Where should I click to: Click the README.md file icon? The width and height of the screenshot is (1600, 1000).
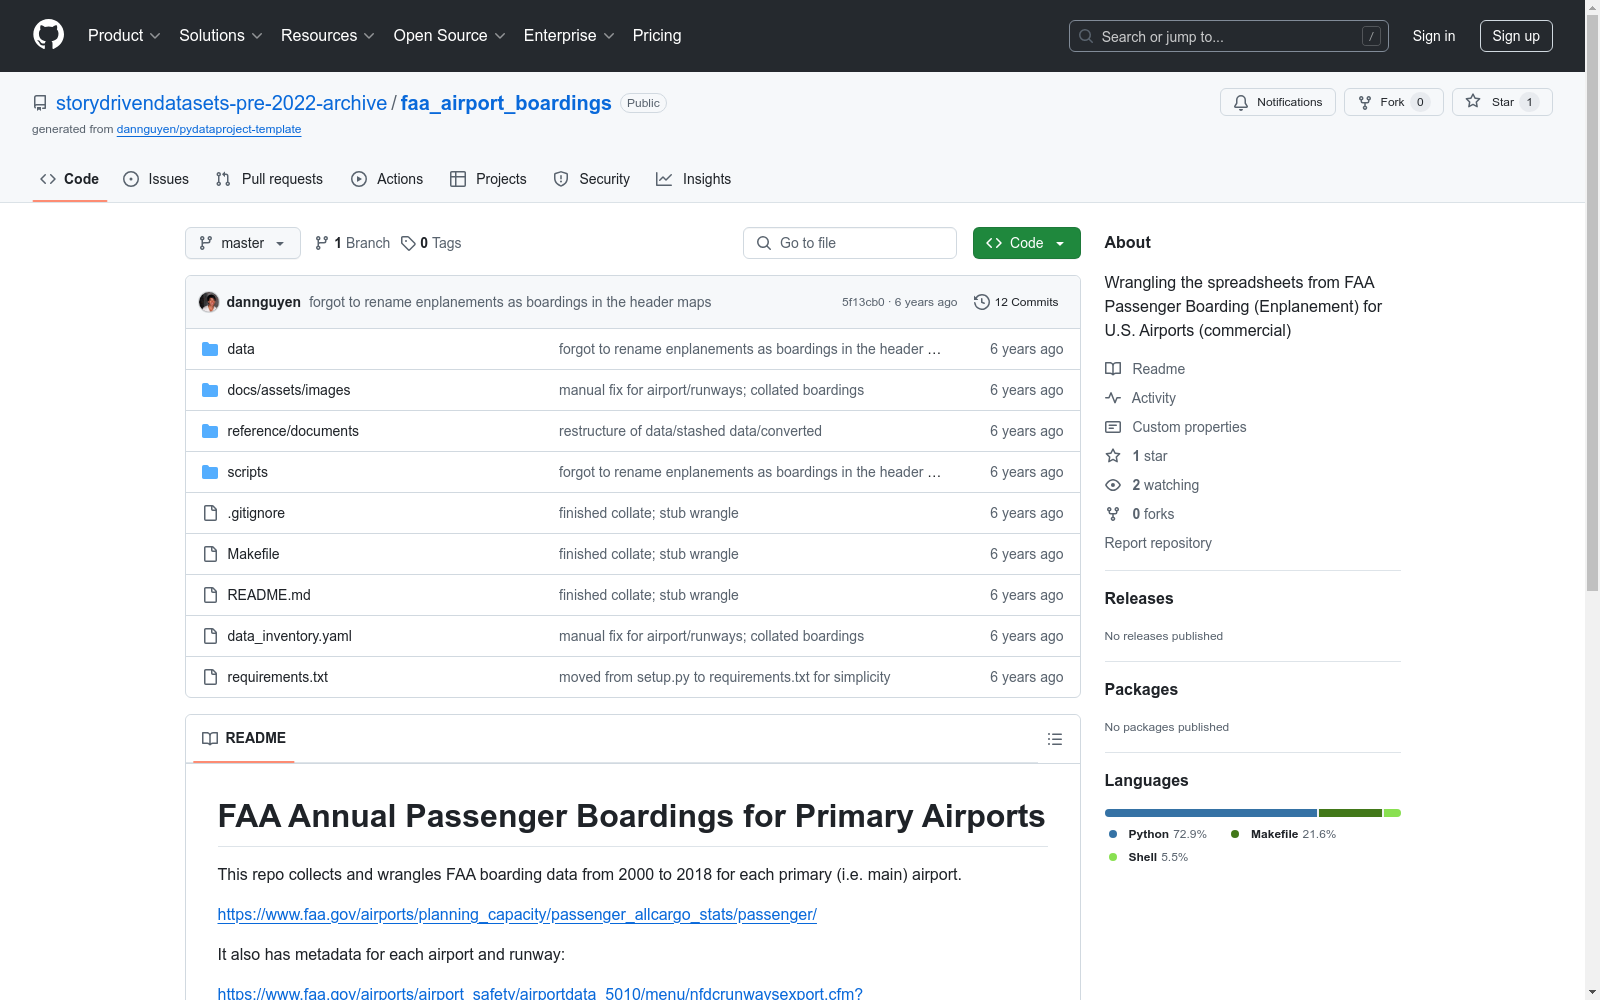click(210, 595)
